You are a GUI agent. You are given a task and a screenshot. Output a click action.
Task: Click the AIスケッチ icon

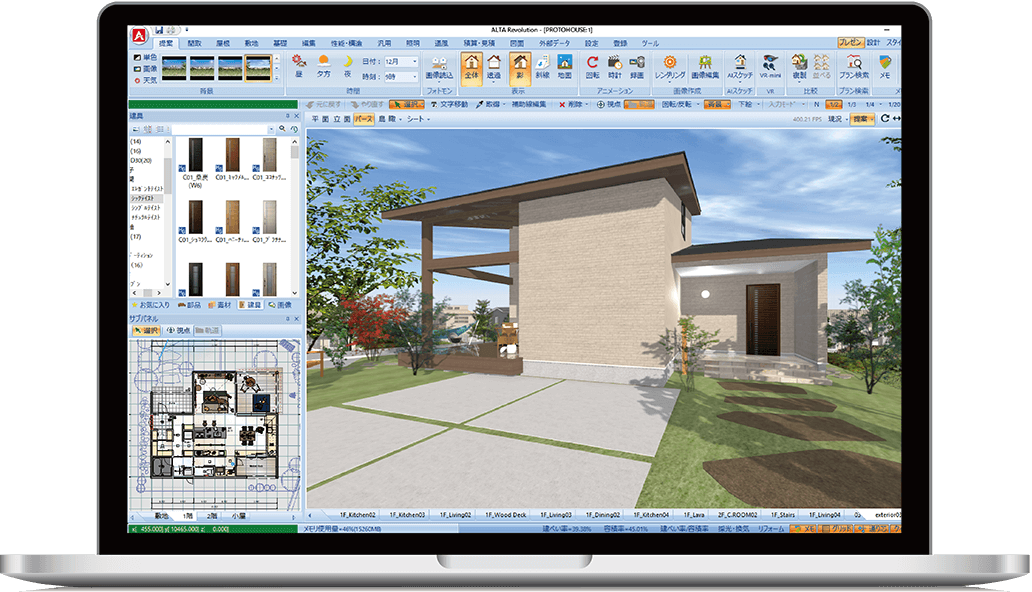tap(740, 66)
